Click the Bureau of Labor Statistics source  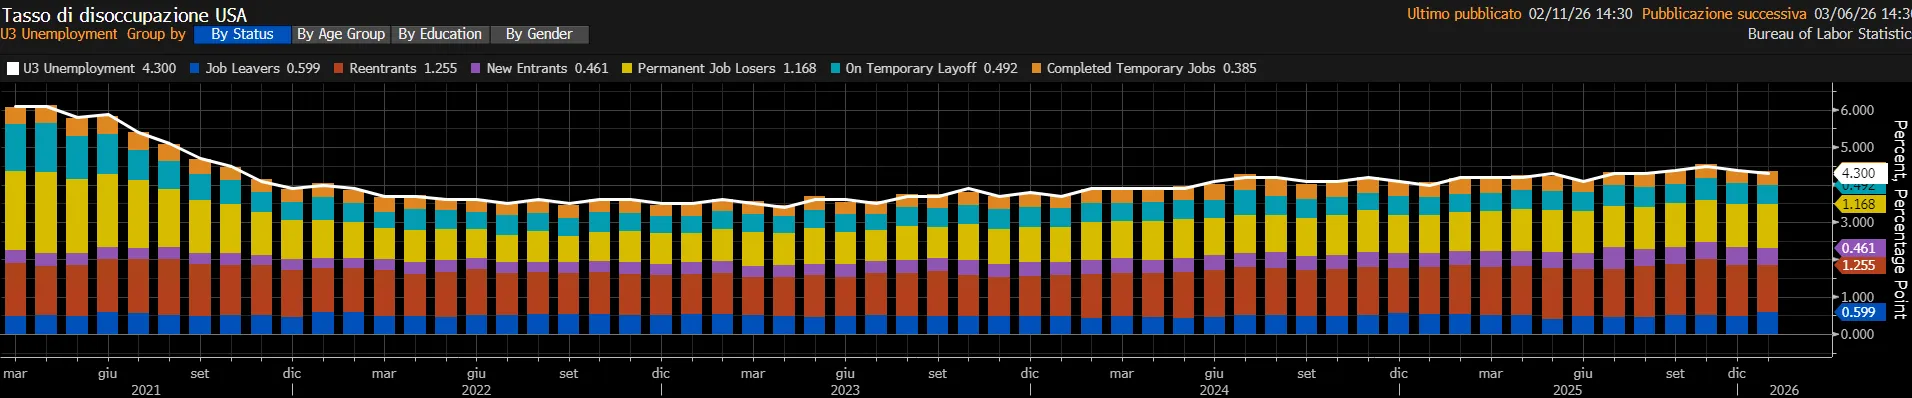[x=1829, y=34]
